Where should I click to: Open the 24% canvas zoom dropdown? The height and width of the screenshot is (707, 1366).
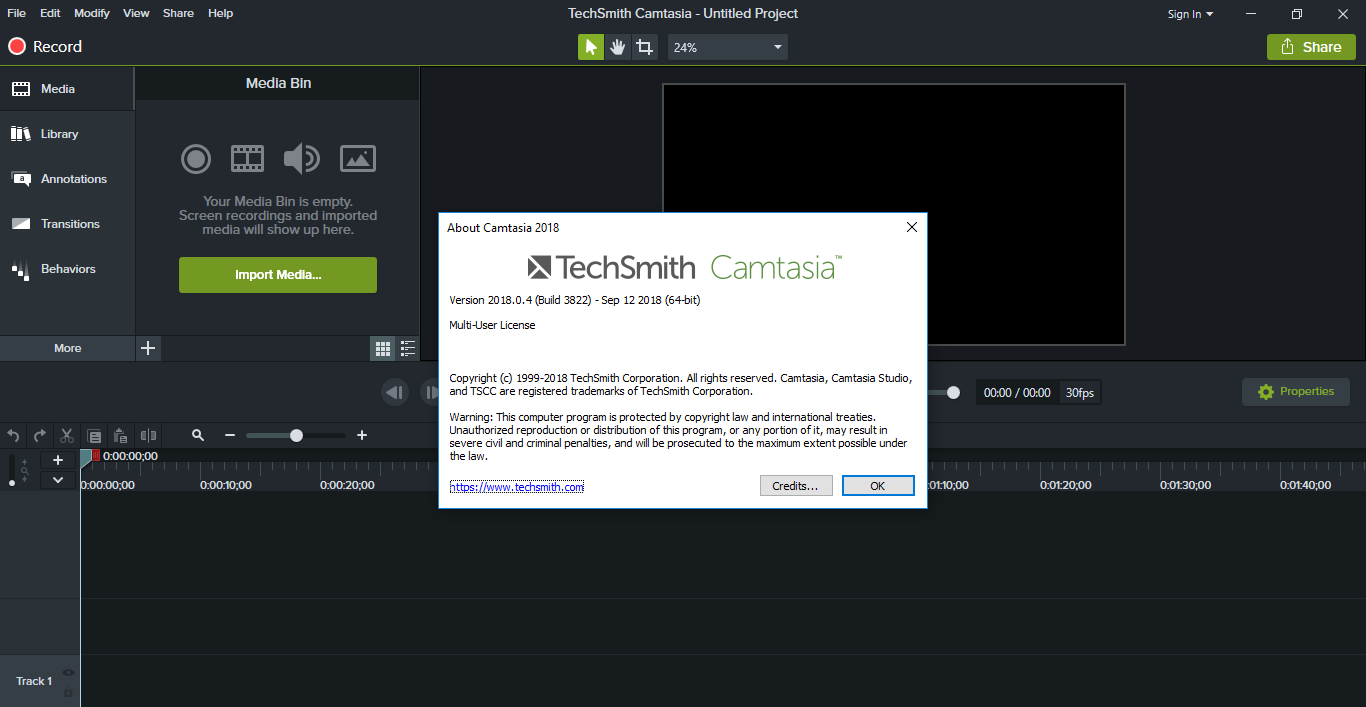(728, 47)
